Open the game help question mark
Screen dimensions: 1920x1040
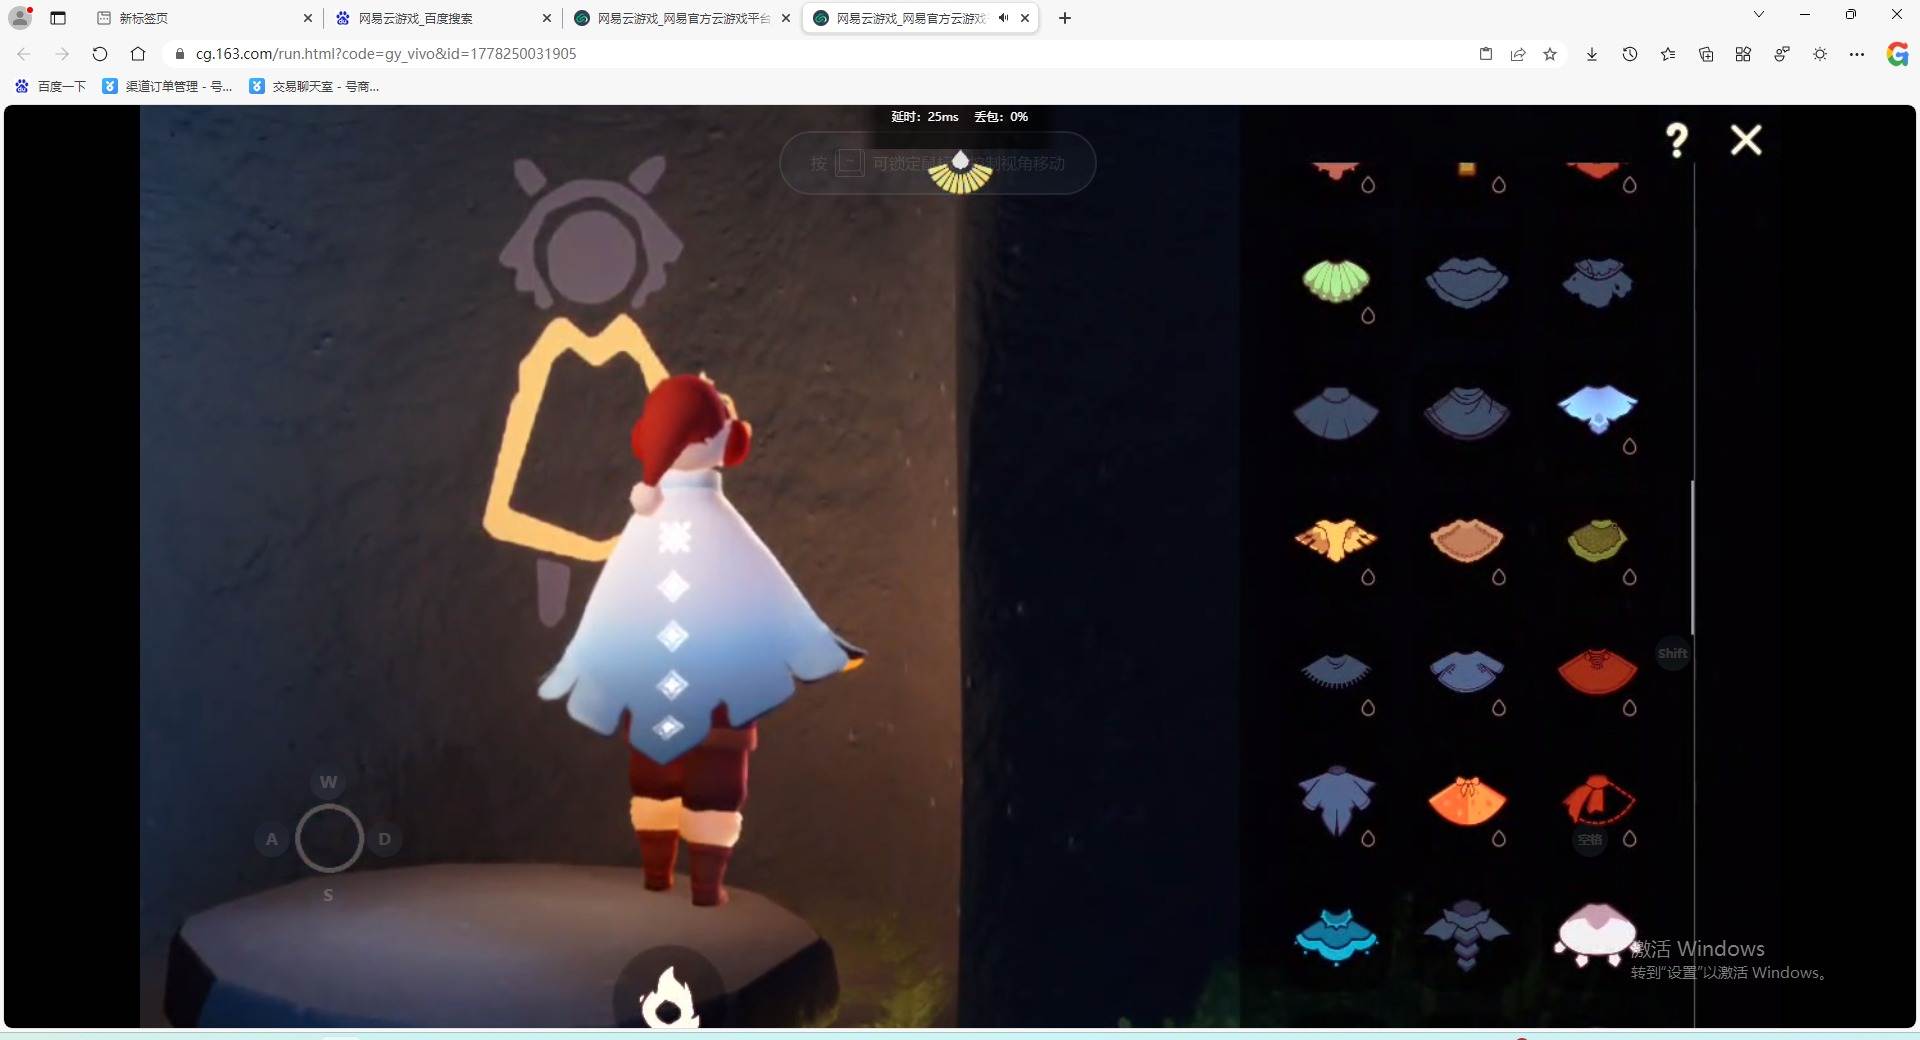coord(1677,140)
